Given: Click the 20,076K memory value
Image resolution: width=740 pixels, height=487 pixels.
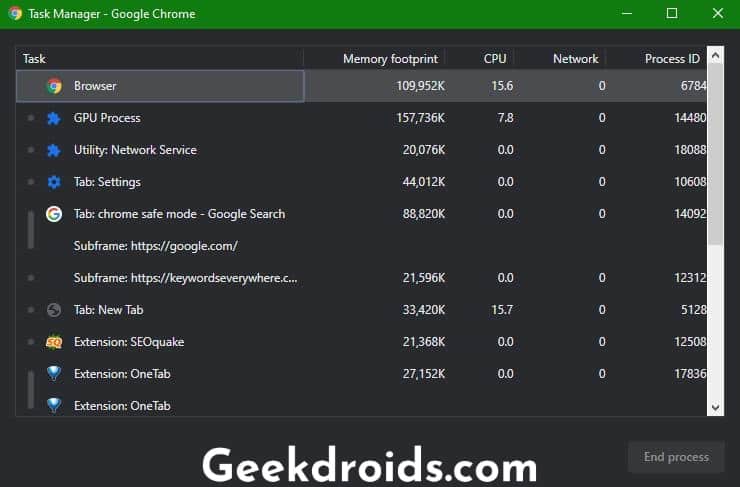Looking at the screenshot, I should [424, 150].
